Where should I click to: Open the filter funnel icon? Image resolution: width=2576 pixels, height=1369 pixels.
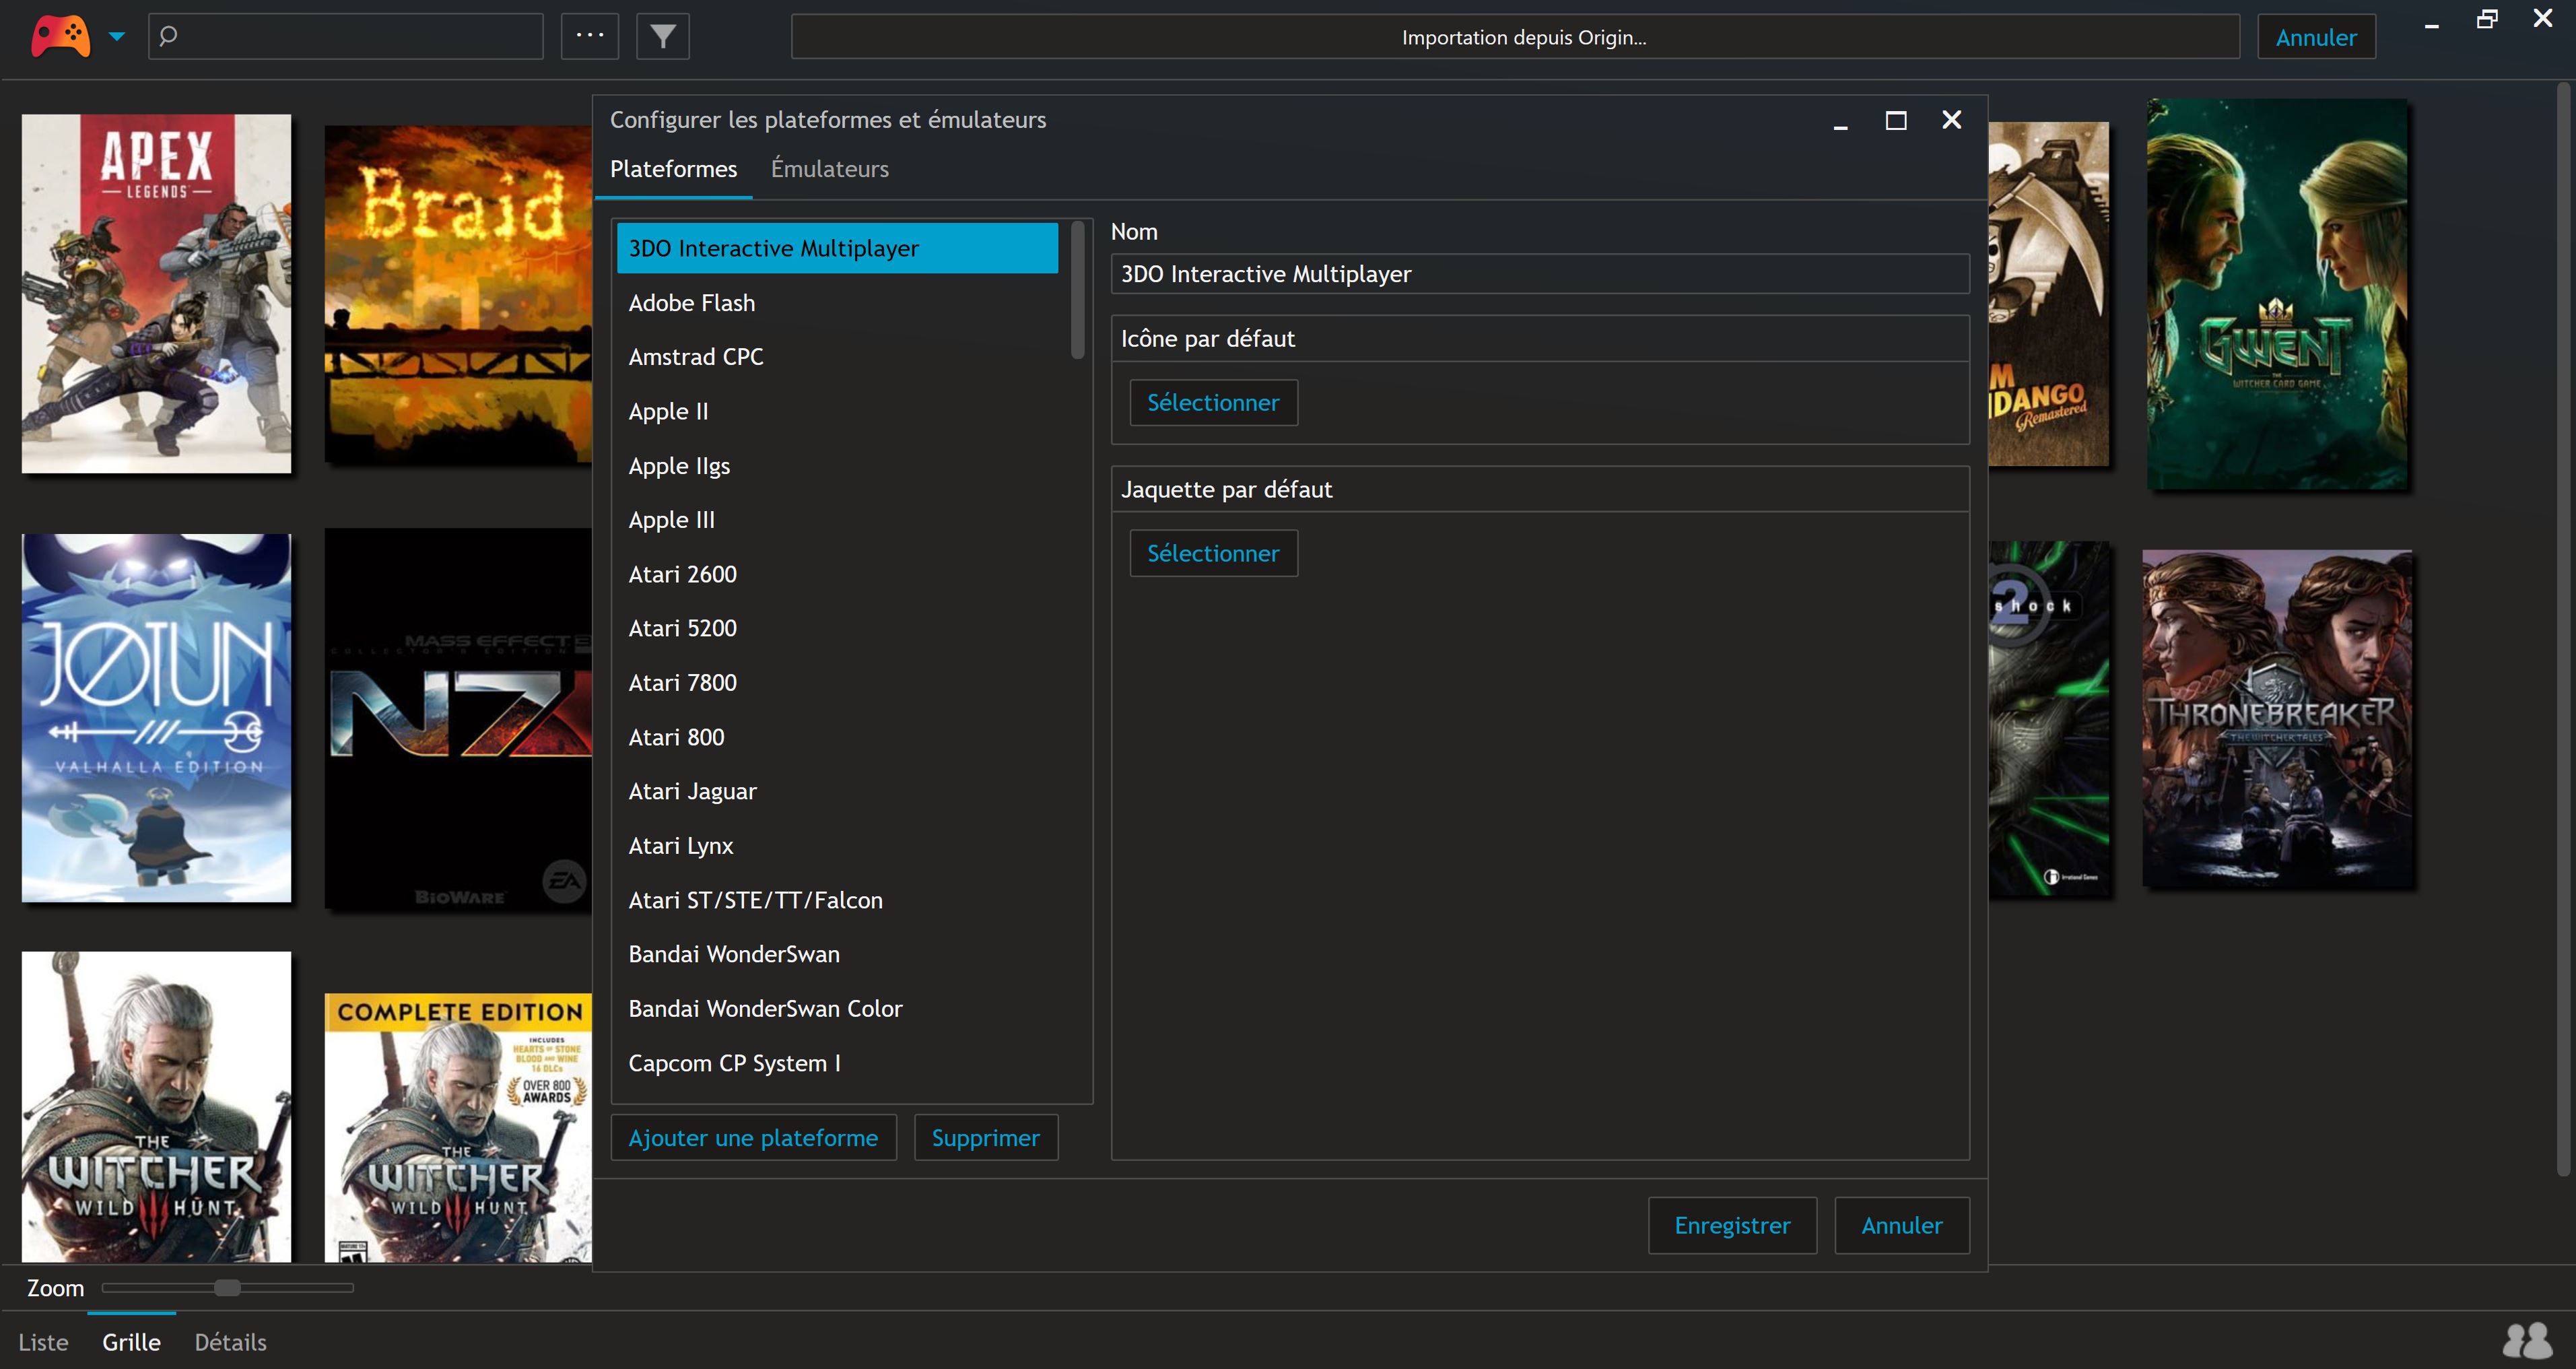click(x=662, y=36)
